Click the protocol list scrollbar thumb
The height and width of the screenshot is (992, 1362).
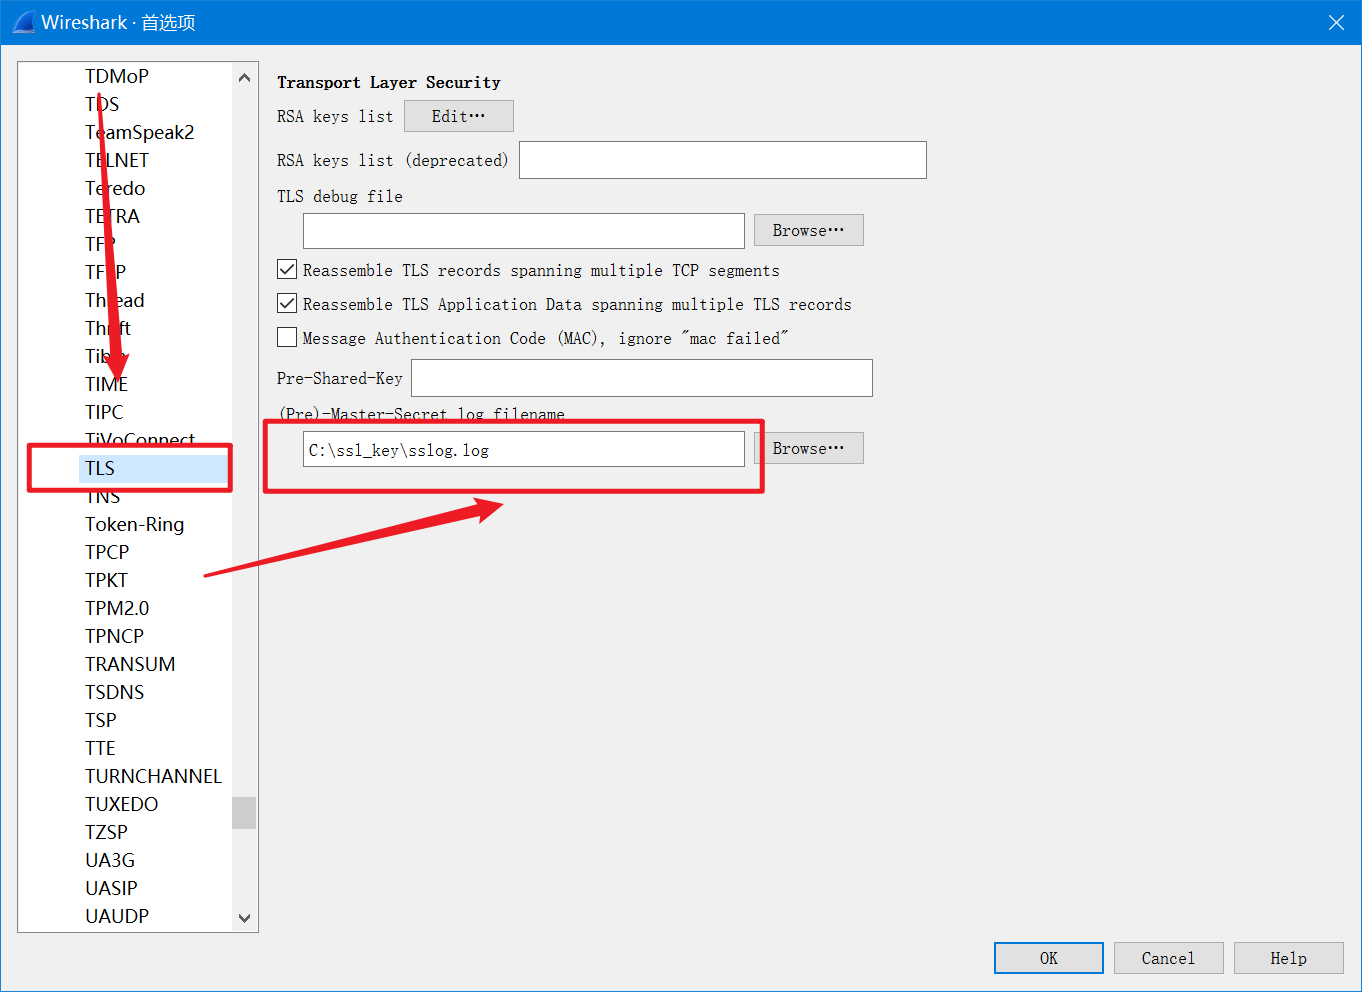point(244,813)
